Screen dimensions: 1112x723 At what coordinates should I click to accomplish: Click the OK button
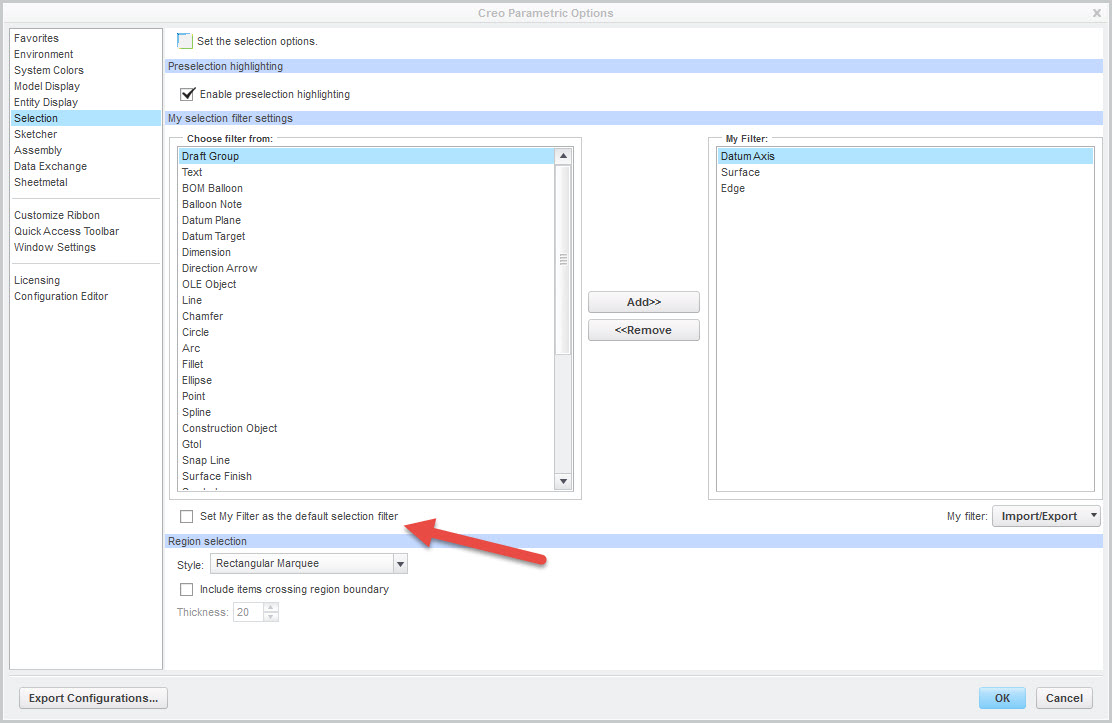1002,698
